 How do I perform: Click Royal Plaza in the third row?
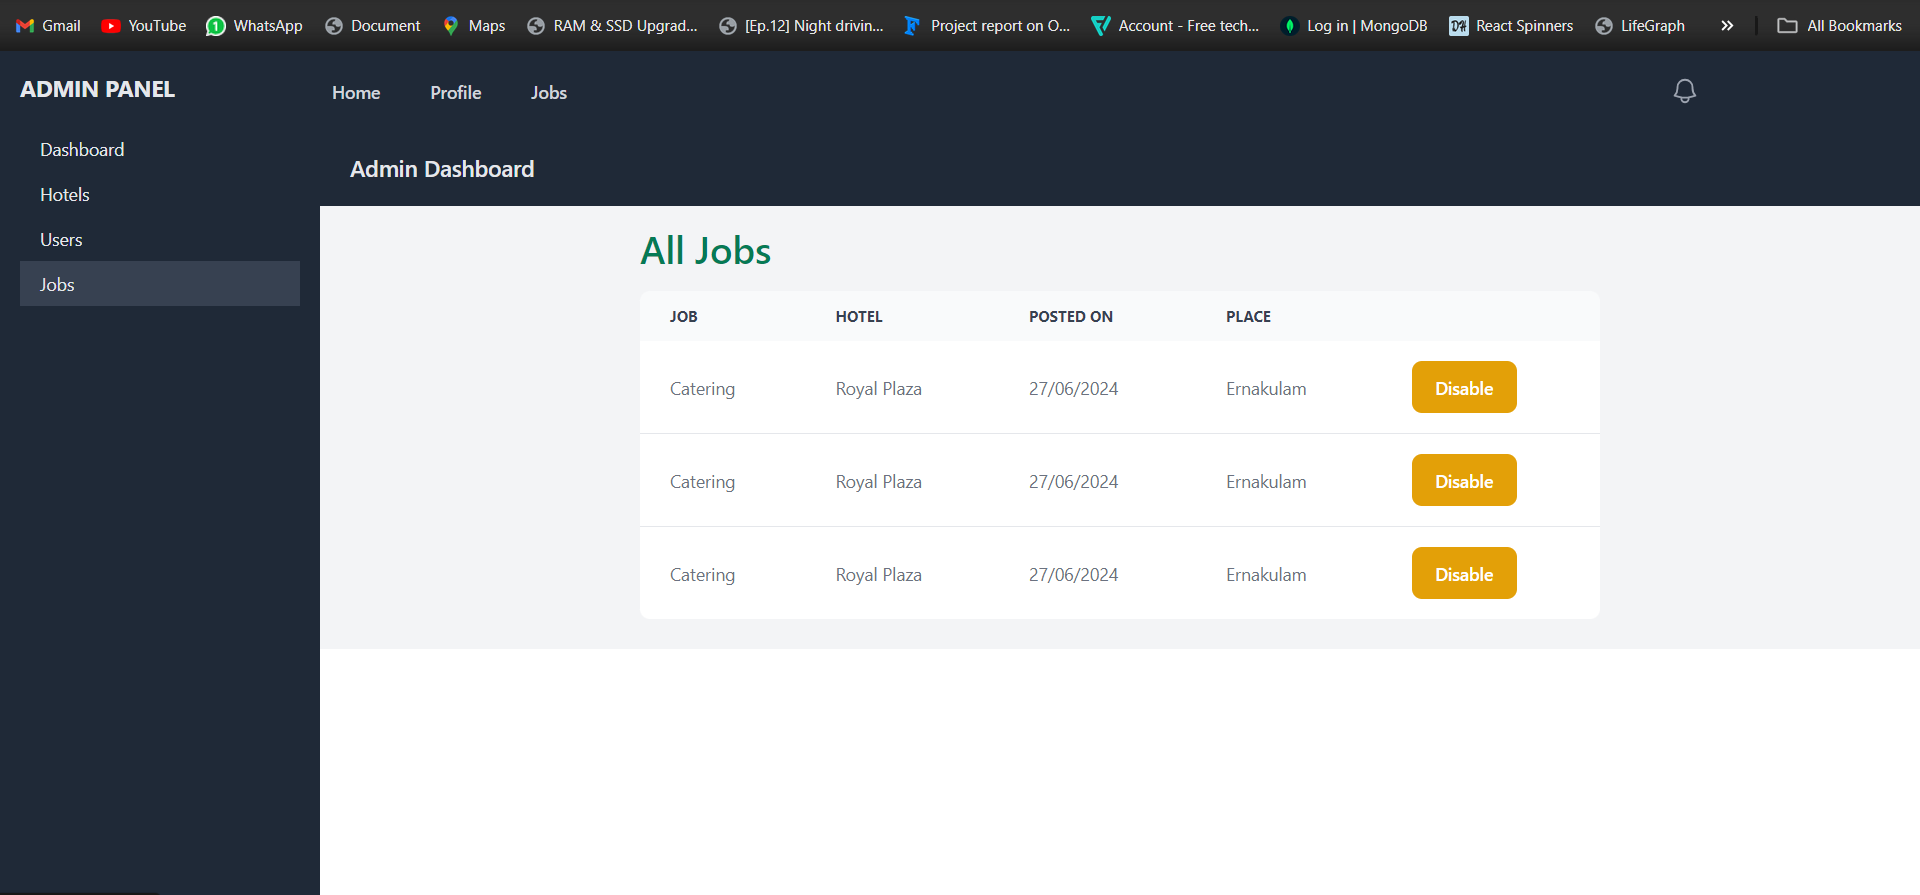(879, 575)
